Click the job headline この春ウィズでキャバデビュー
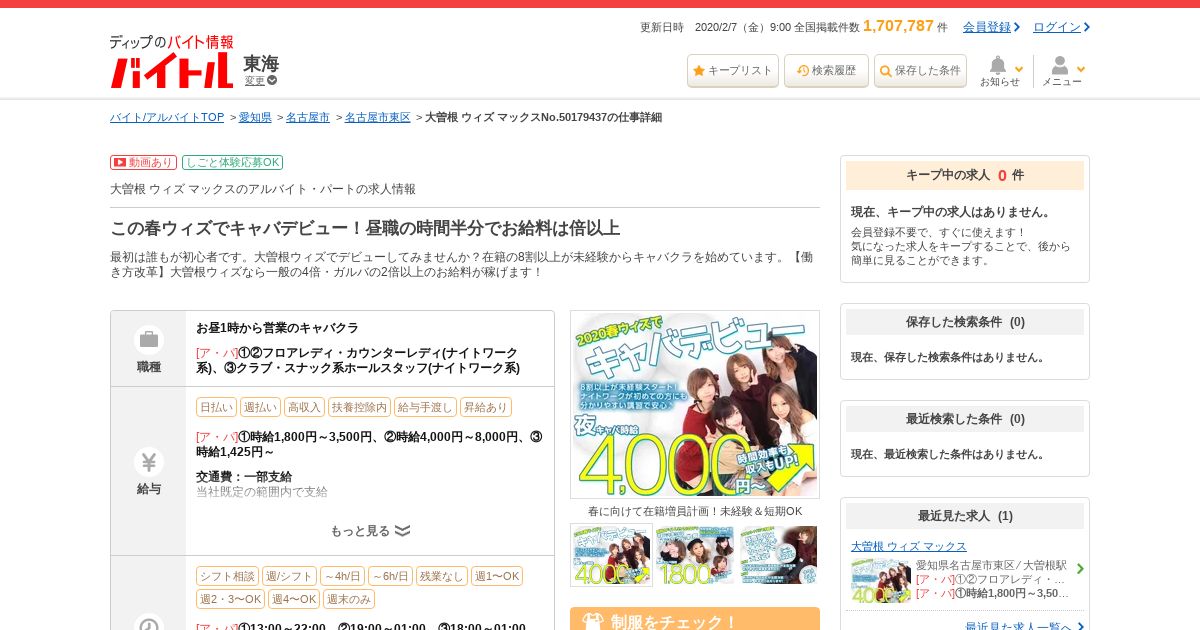Viewport: 1200px width, 630px height. point(365,228)
